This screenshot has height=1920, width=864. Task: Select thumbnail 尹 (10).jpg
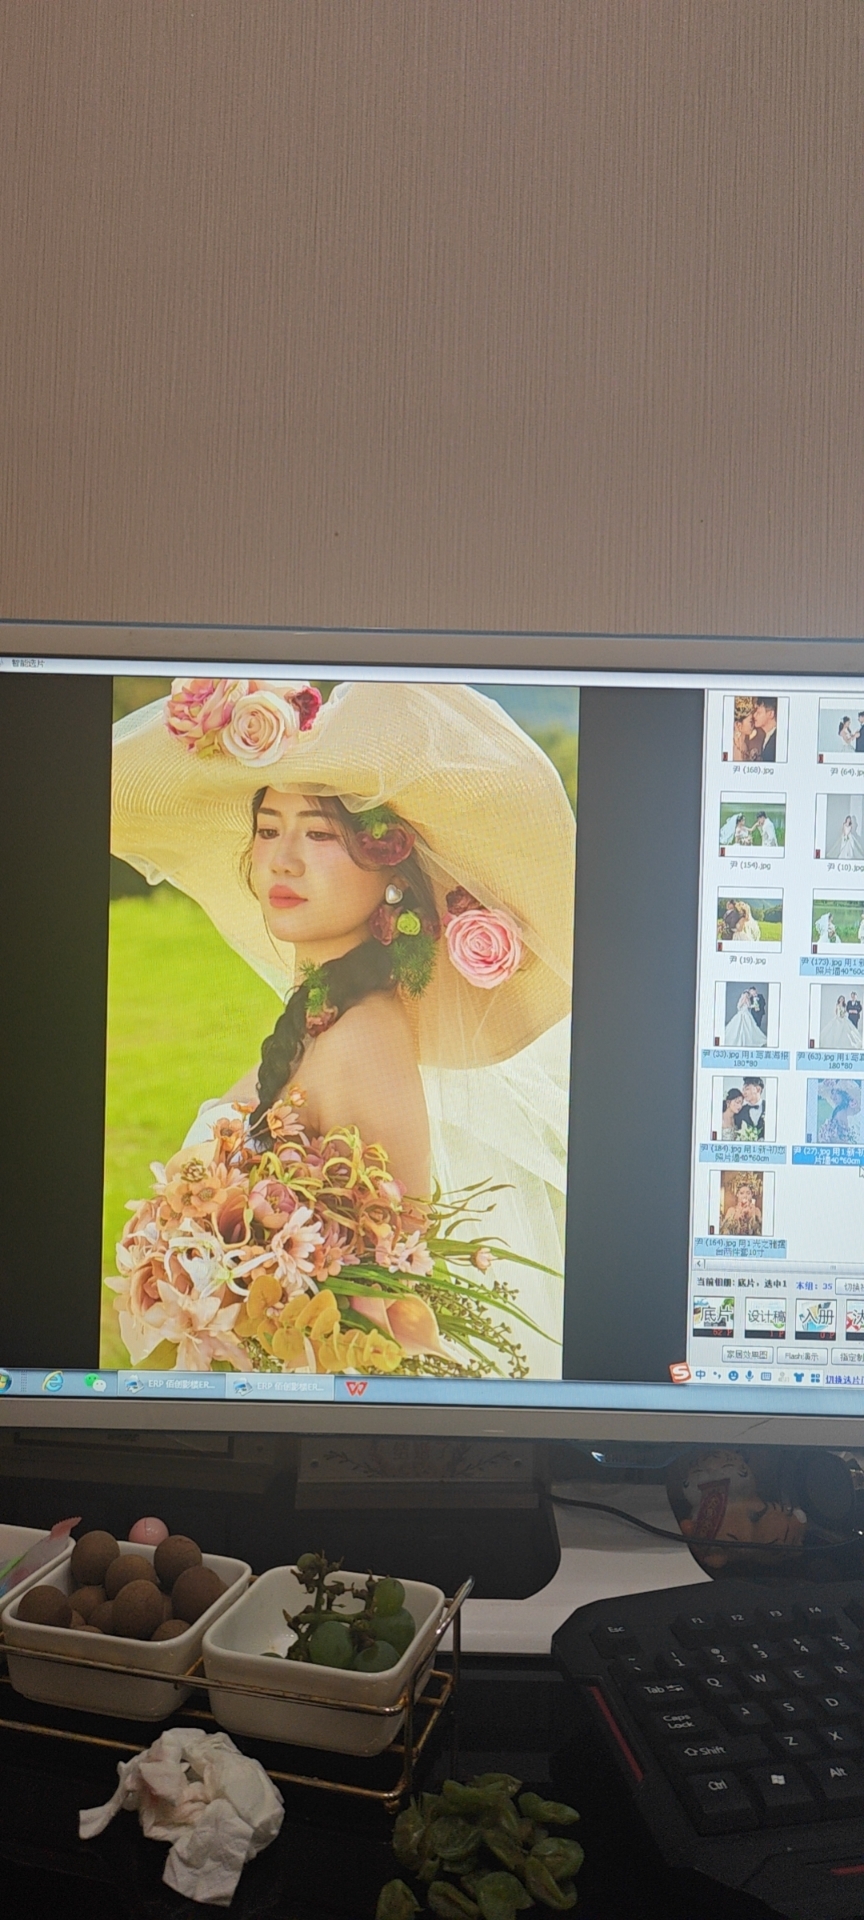click(841, 826)
